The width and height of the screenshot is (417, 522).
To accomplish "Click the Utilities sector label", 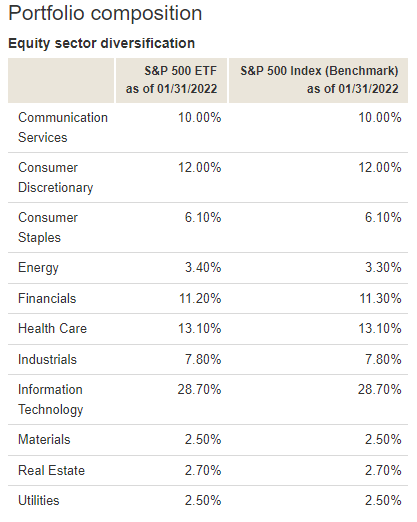I will pos(39,500).
